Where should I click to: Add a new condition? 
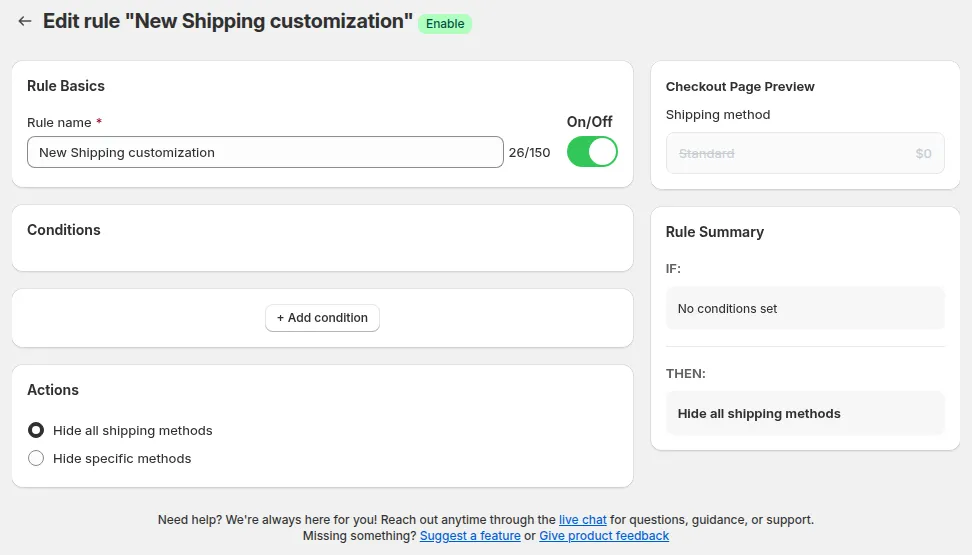tap(322, 317)
